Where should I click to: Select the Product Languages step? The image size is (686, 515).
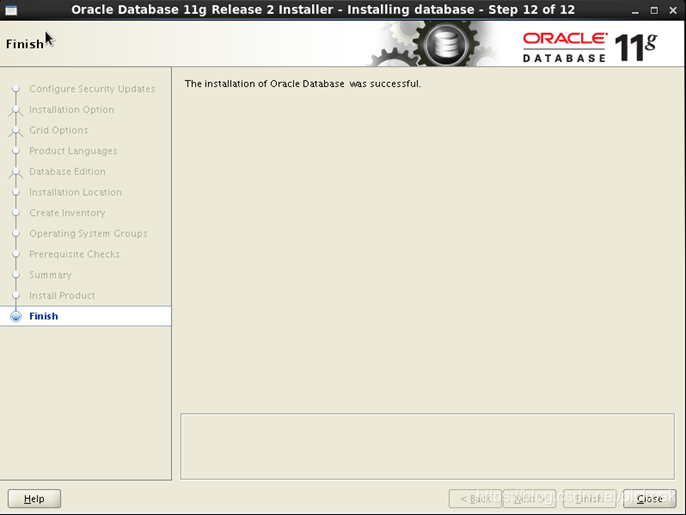73,151
